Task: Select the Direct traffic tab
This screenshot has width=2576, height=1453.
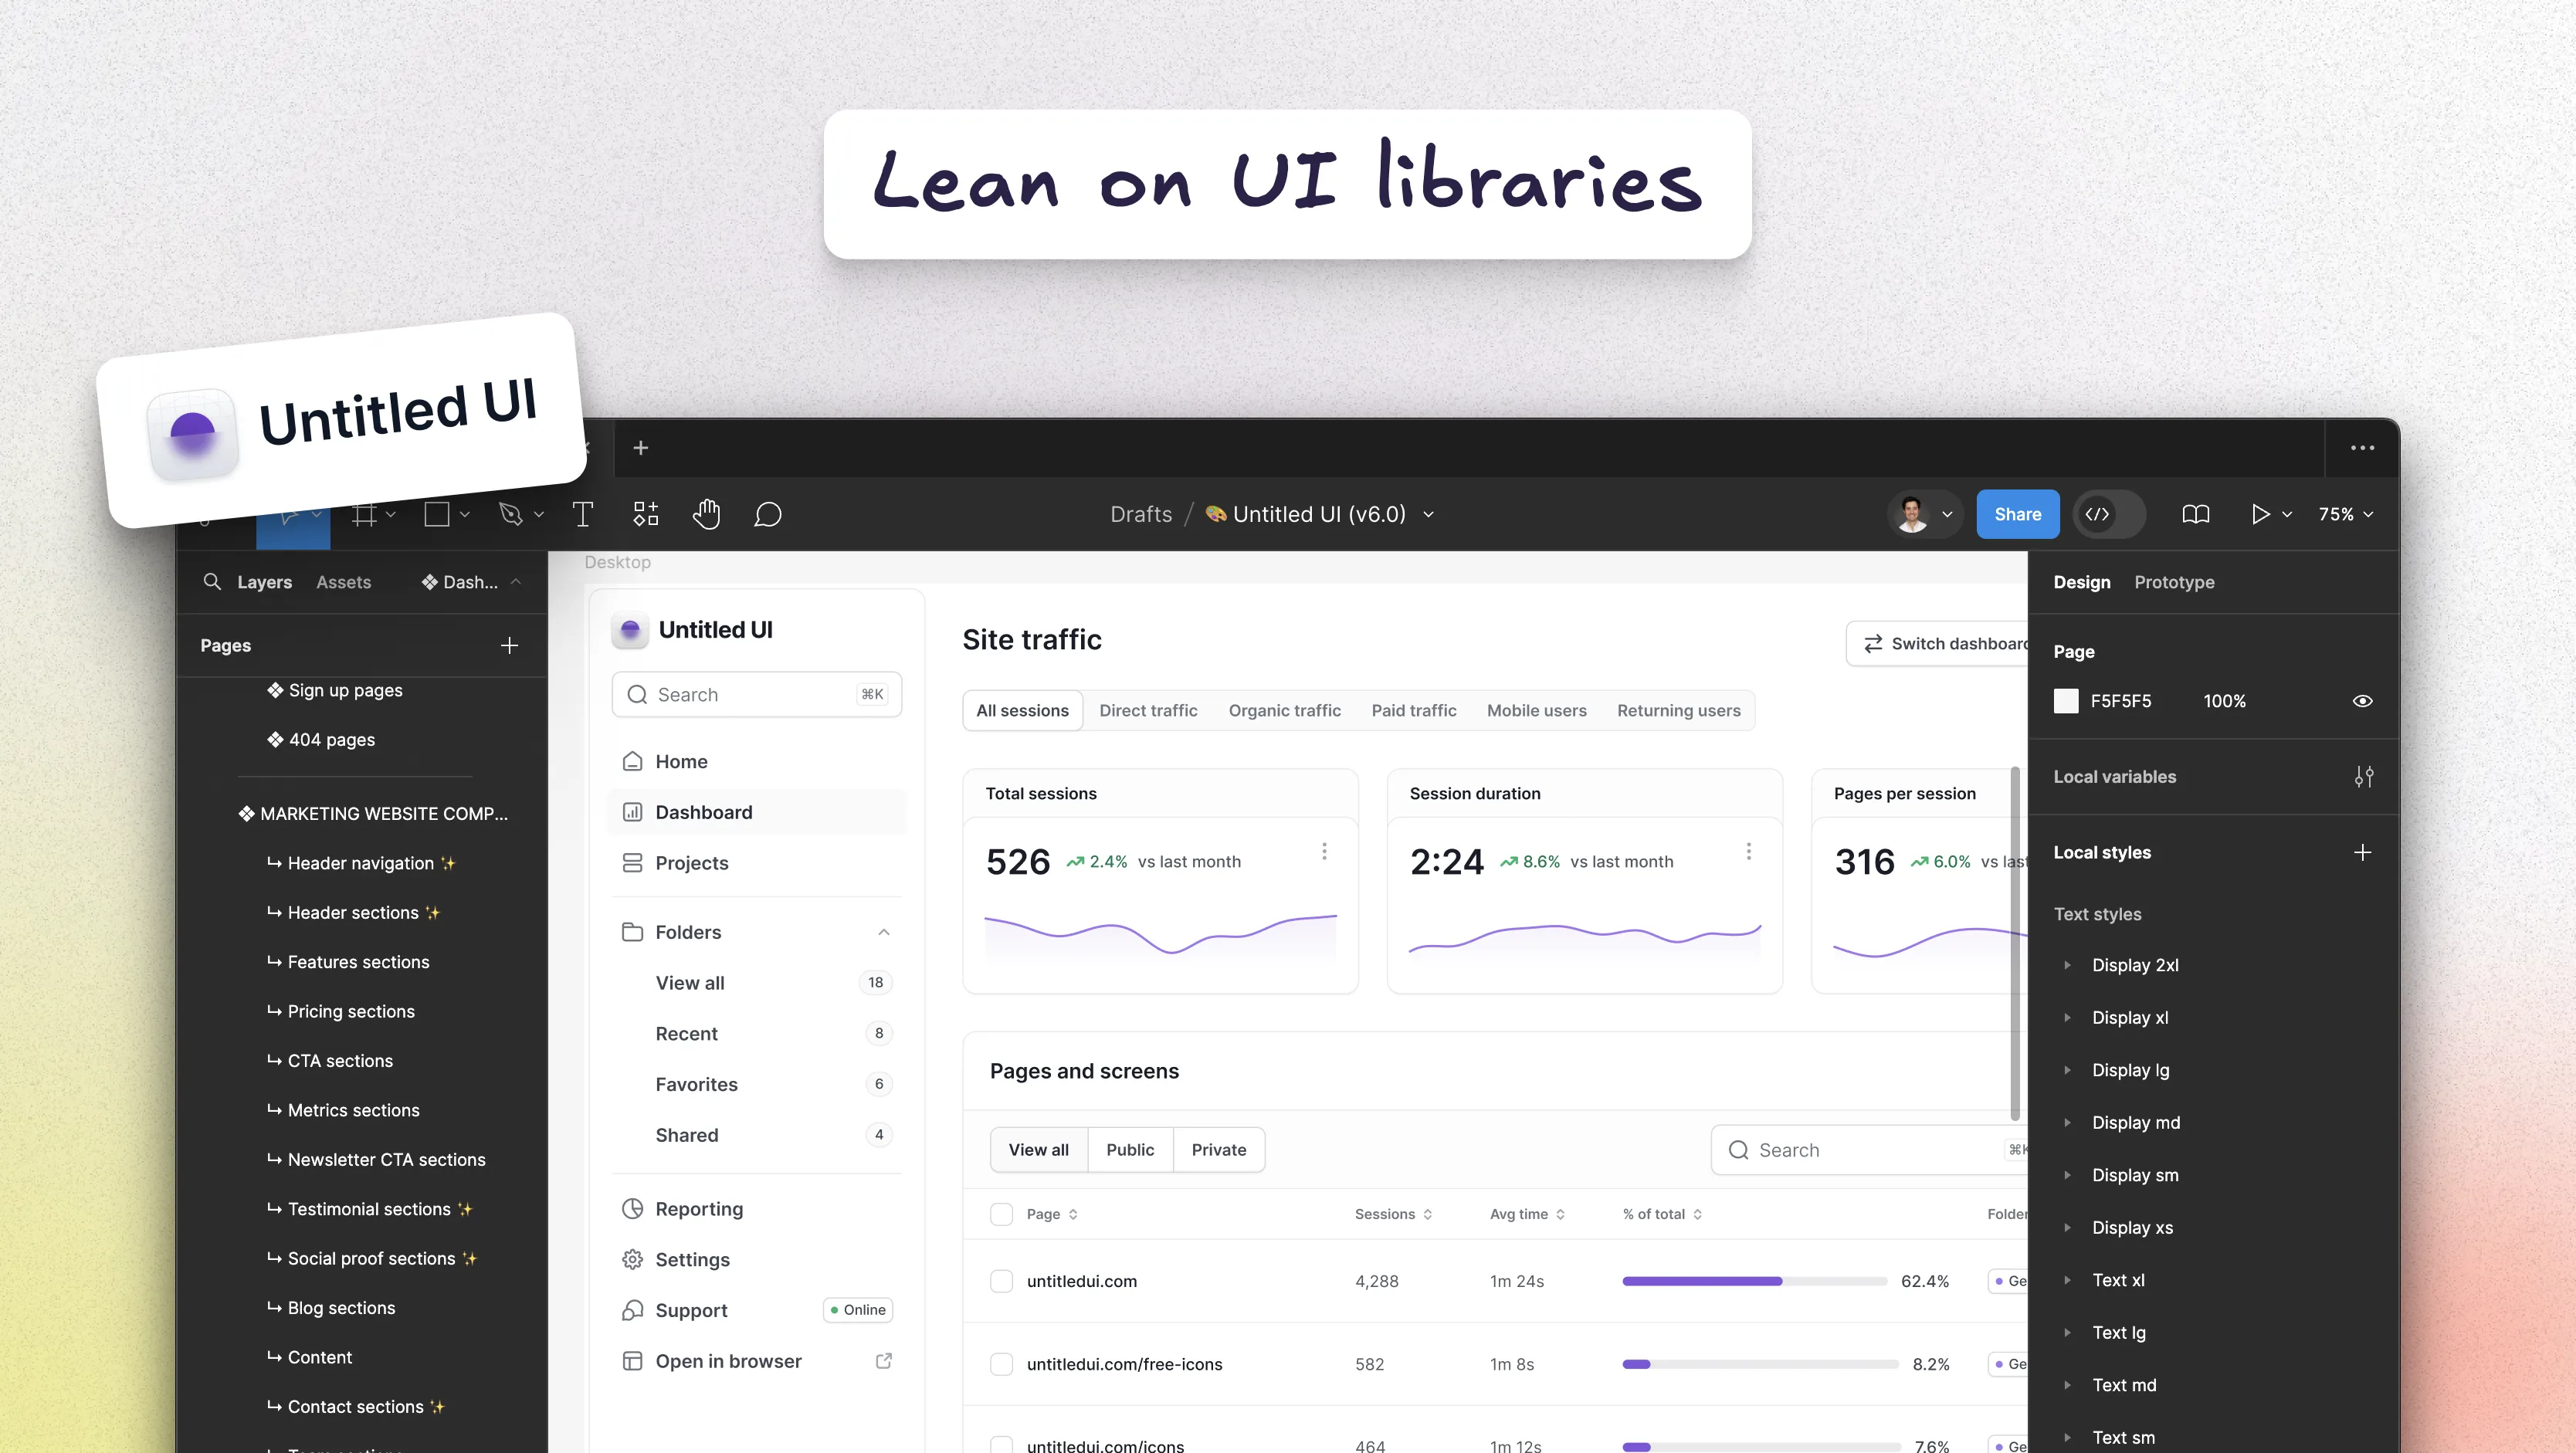Action: (x=1148, y=710)
